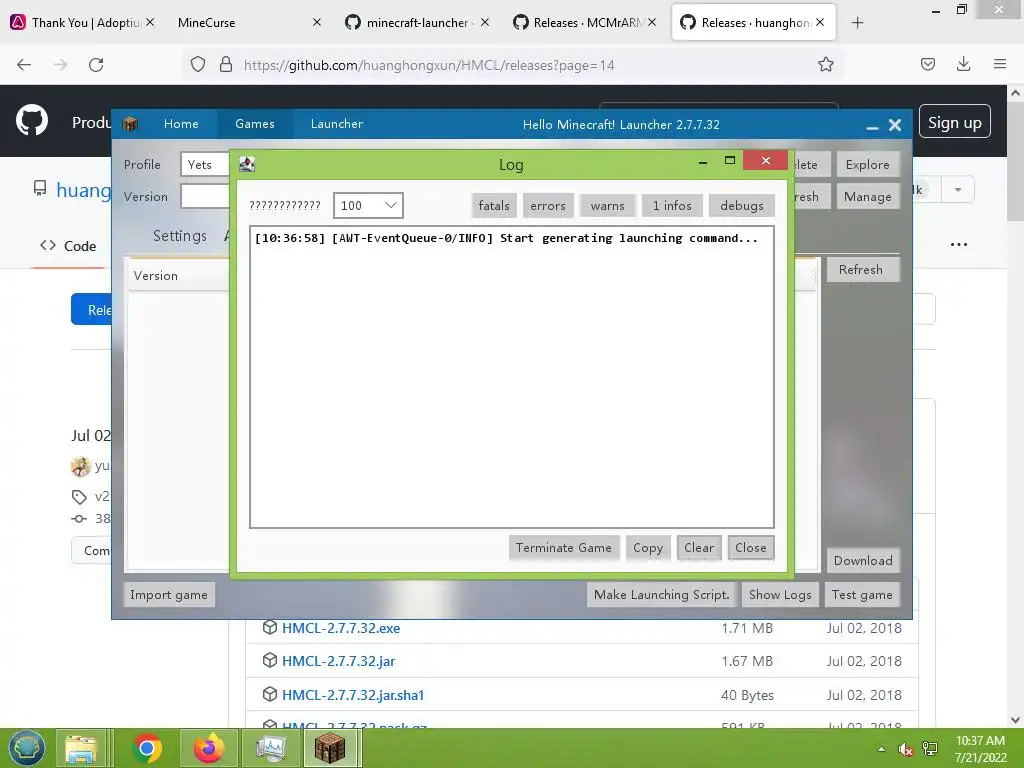Toggle the fatals log filter

[494, 206]
